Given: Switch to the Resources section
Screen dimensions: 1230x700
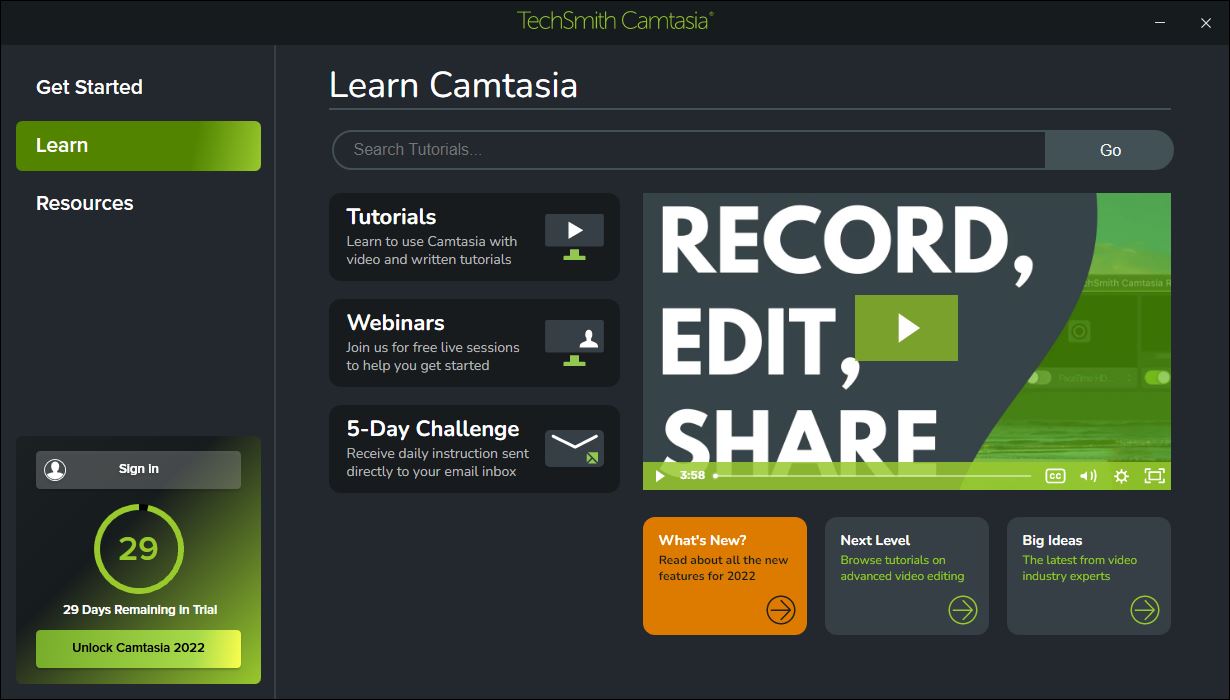Looking at the screenshot, I should [84, 203].
